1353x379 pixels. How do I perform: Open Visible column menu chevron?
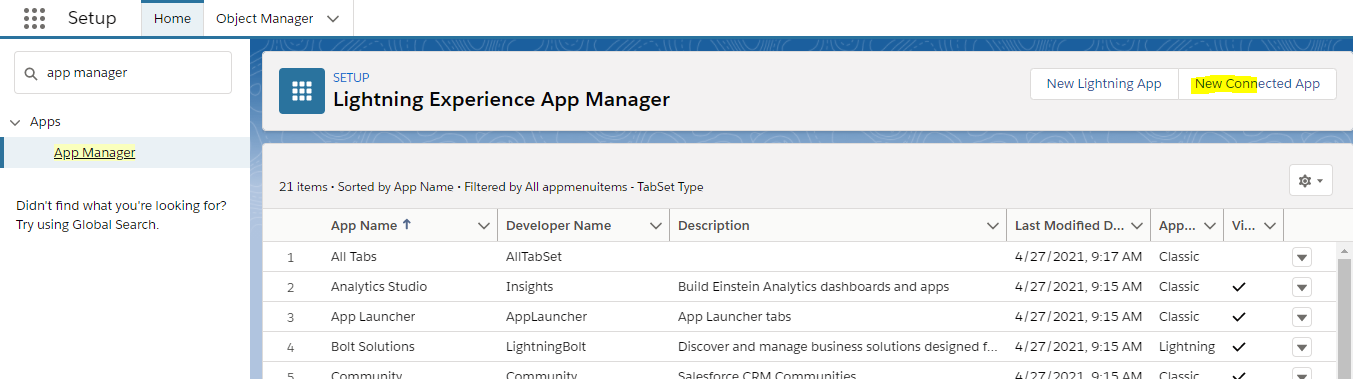(x=1270, y=226)
